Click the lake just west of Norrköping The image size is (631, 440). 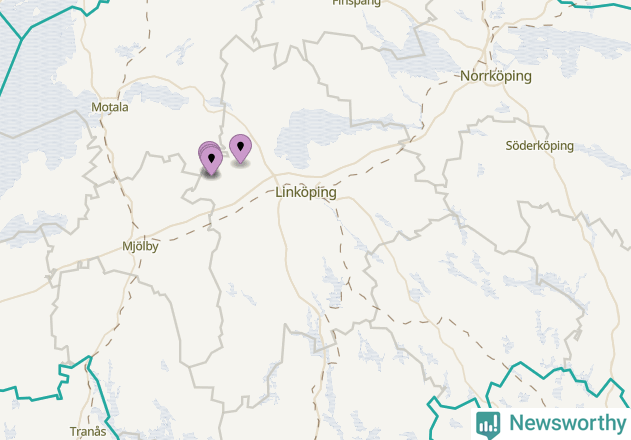pyautogui.click(x=419, y=56)
